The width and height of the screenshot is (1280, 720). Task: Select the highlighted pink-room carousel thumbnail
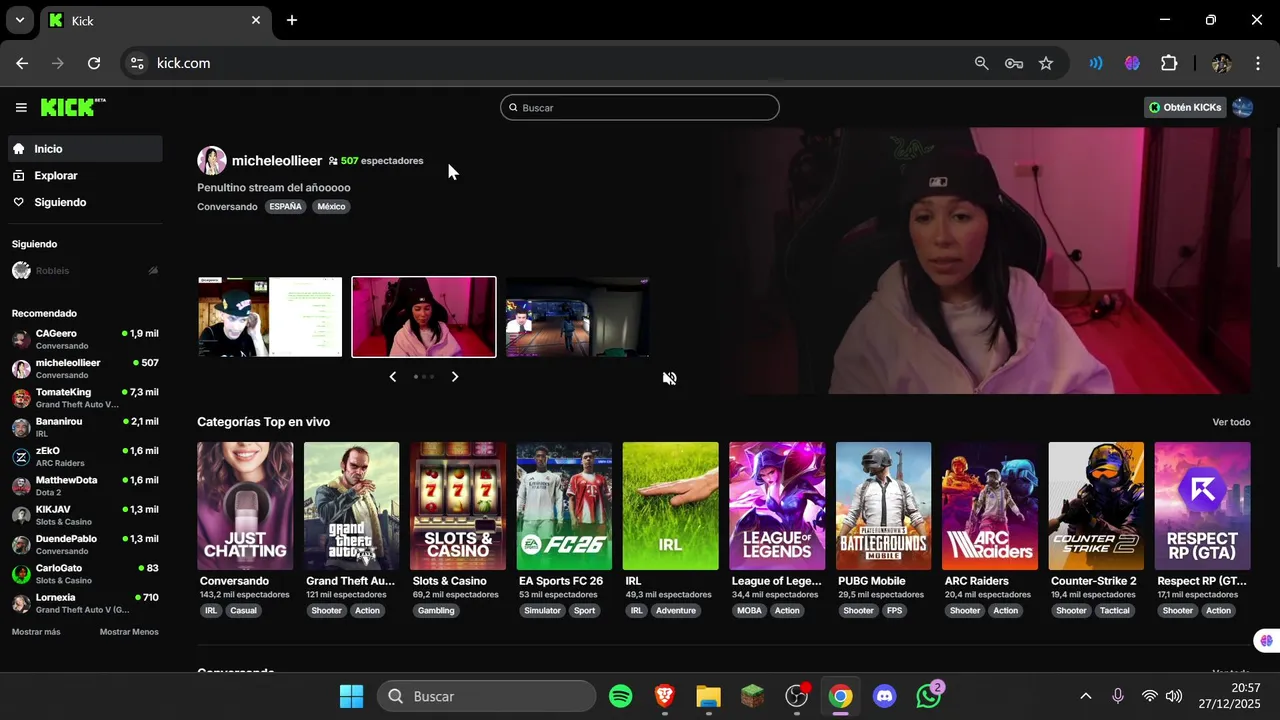click(424, 317)
